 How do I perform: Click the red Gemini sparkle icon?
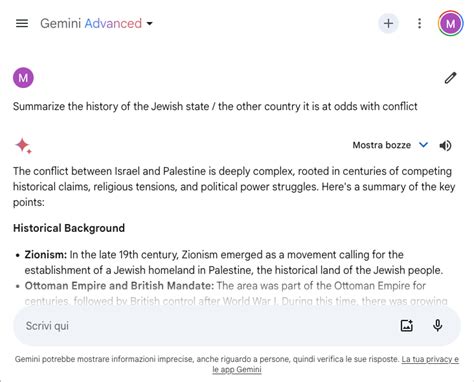[23, 146]
